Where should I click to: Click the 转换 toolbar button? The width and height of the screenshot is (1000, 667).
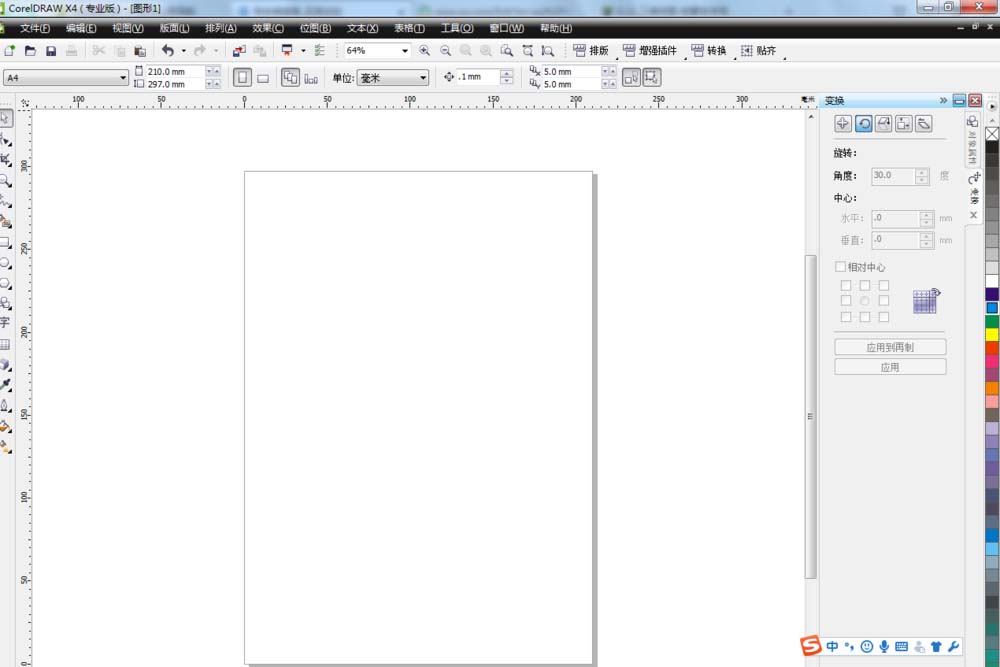pyautogui.click(x=709, y=50)
